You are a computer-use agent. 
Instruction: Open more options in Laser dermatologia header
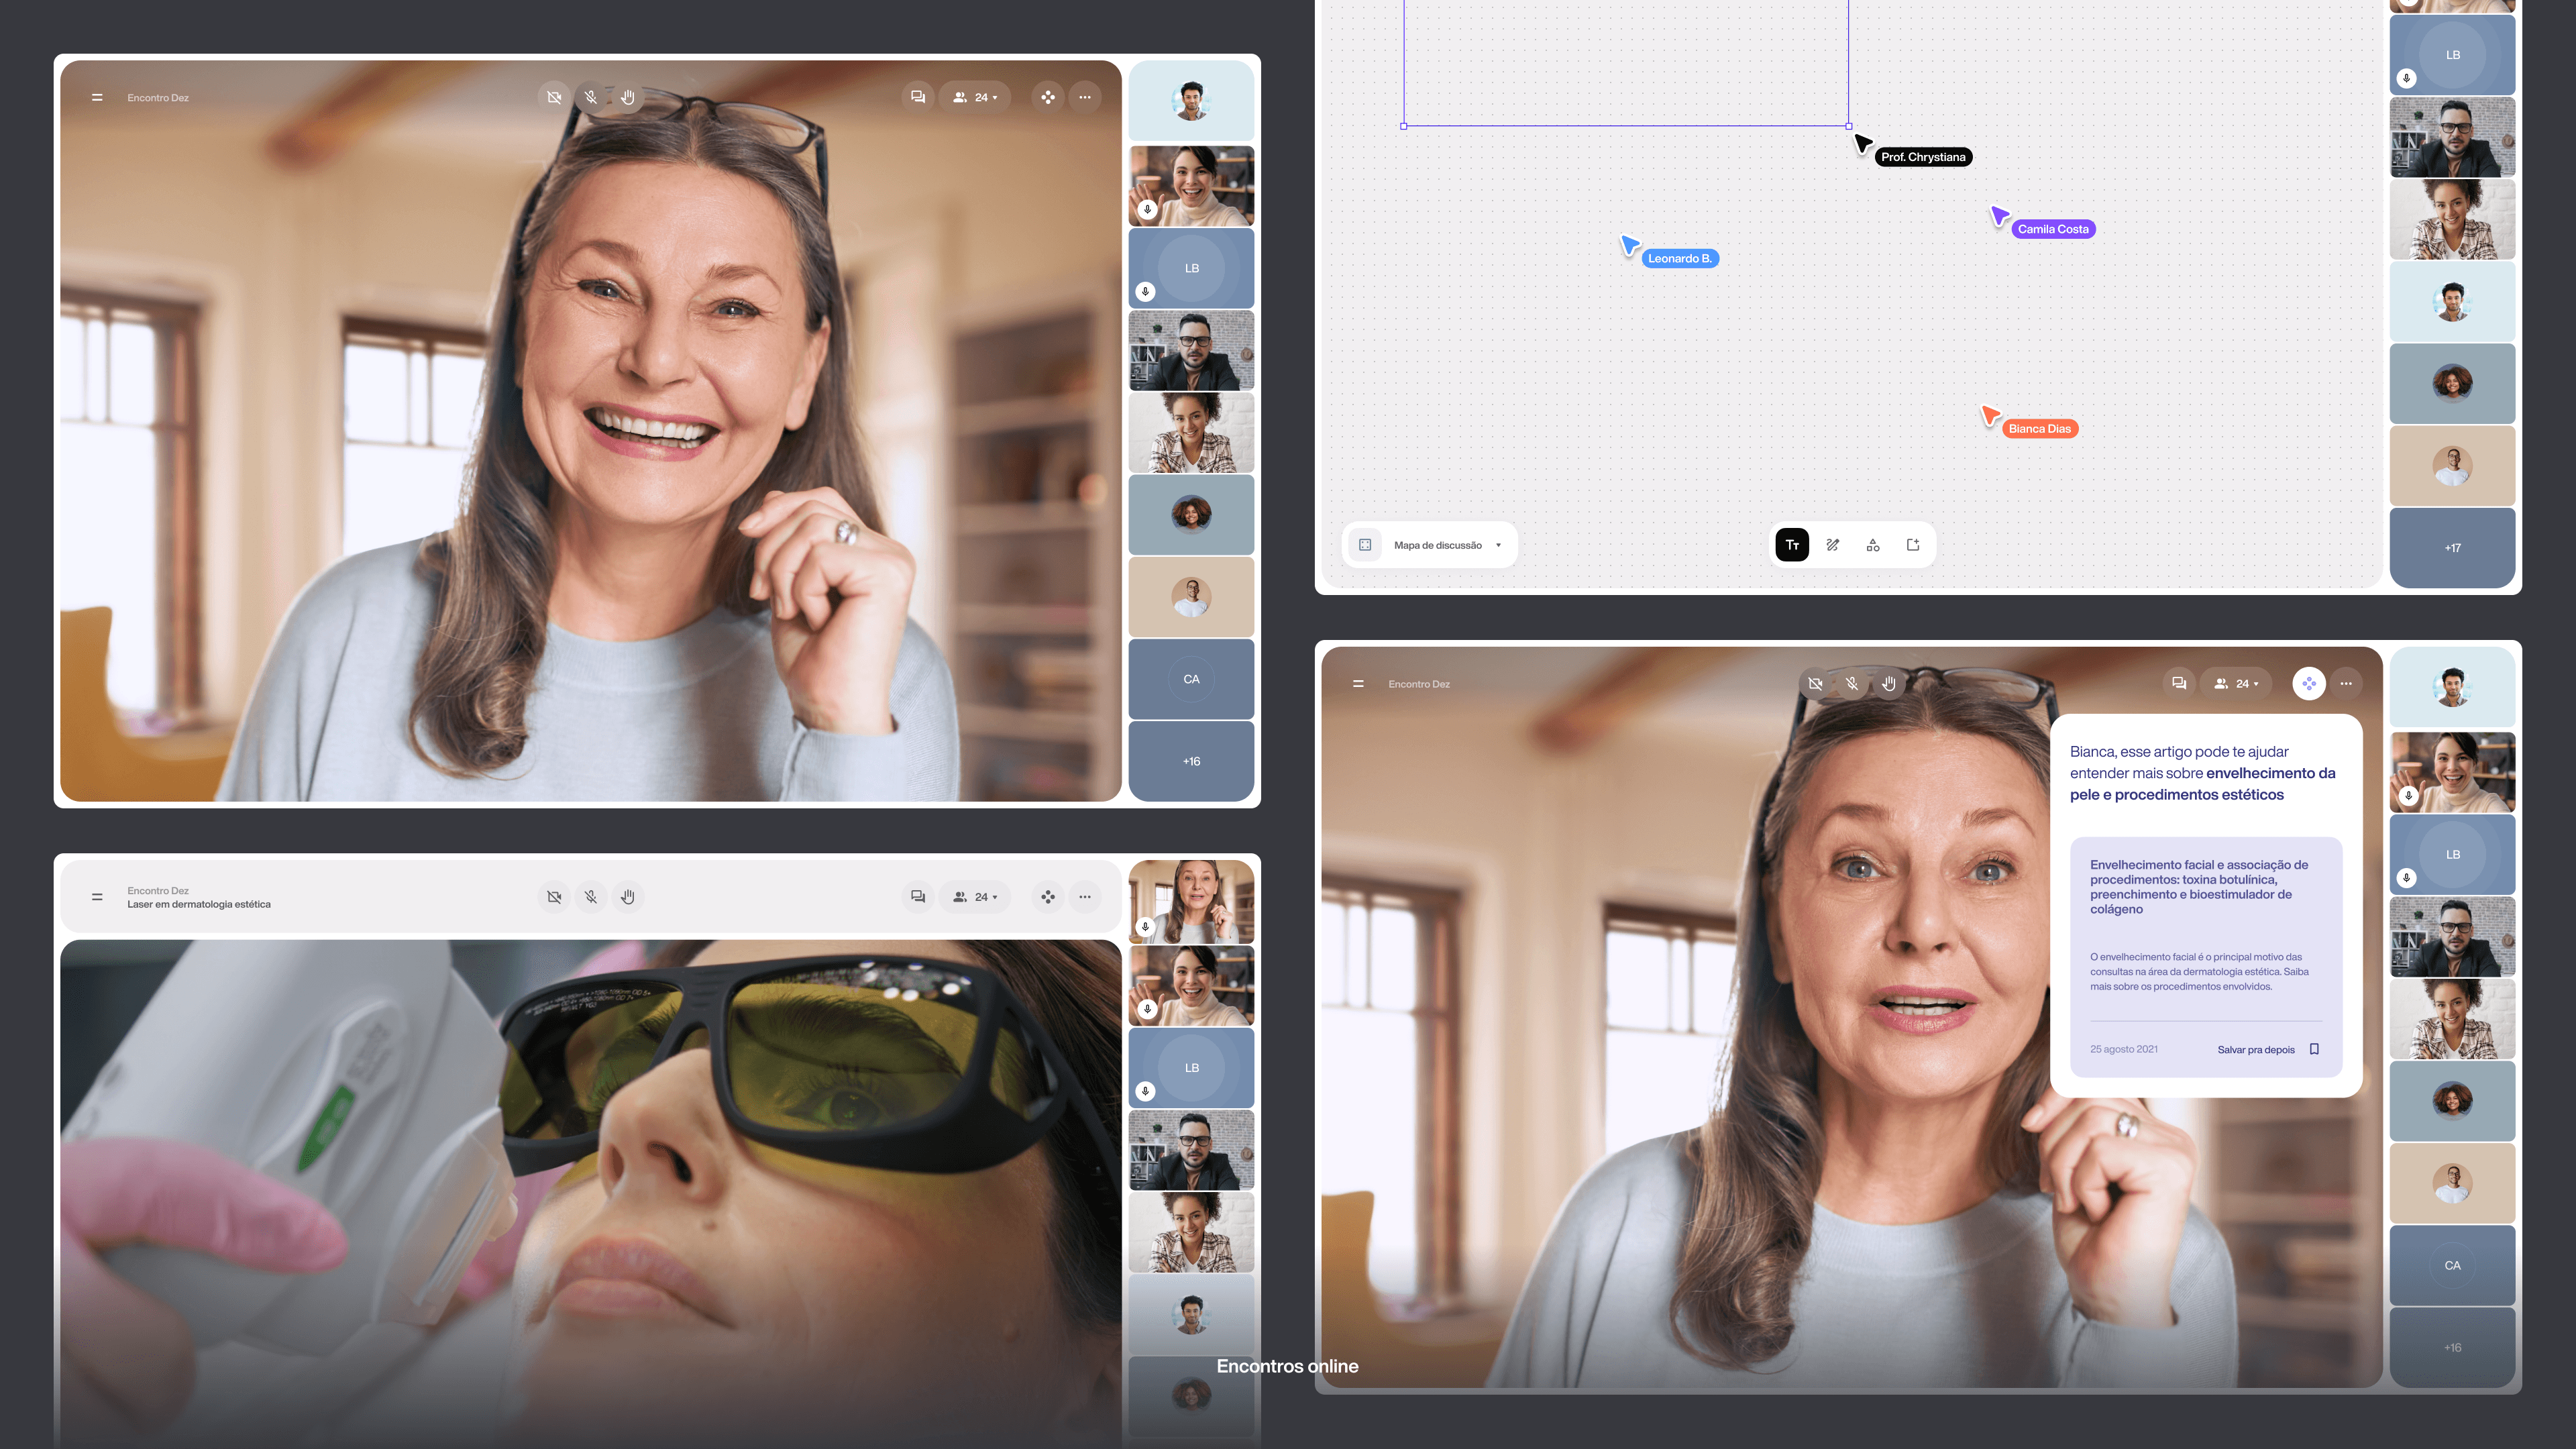pyautogui.click(x=1085, y=897)
